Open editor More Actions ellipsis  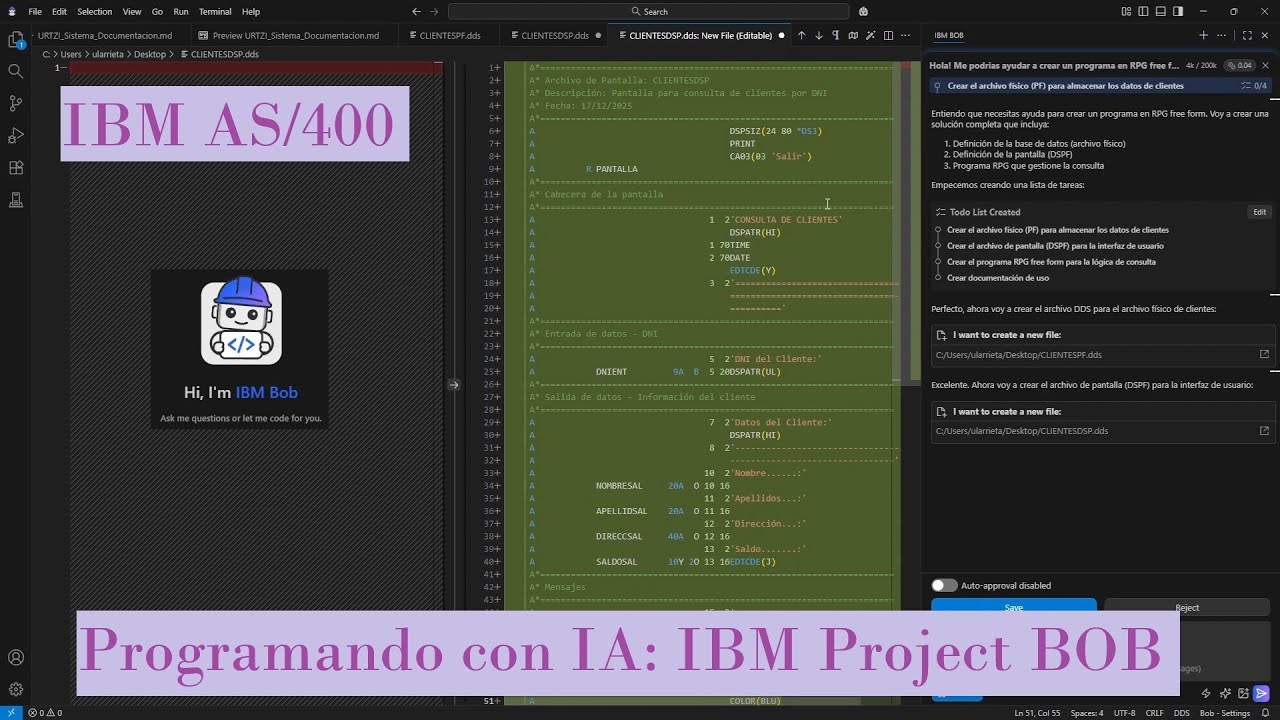point(905,35)
